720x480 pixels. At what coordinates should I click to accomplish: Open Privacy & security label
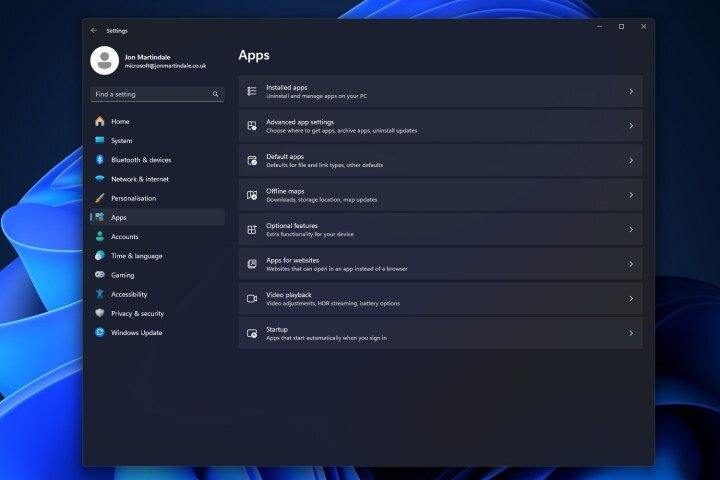(137, 314)
